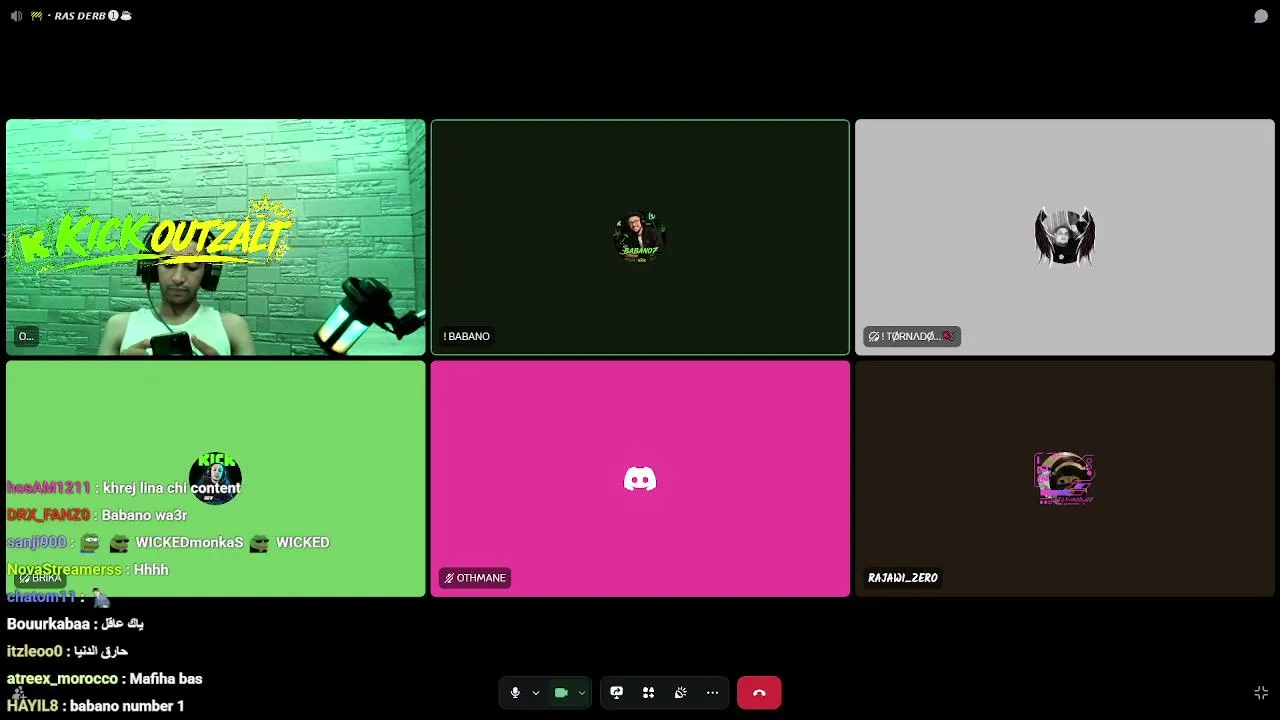Click the HAYIL8 chat username

point(32,706)
